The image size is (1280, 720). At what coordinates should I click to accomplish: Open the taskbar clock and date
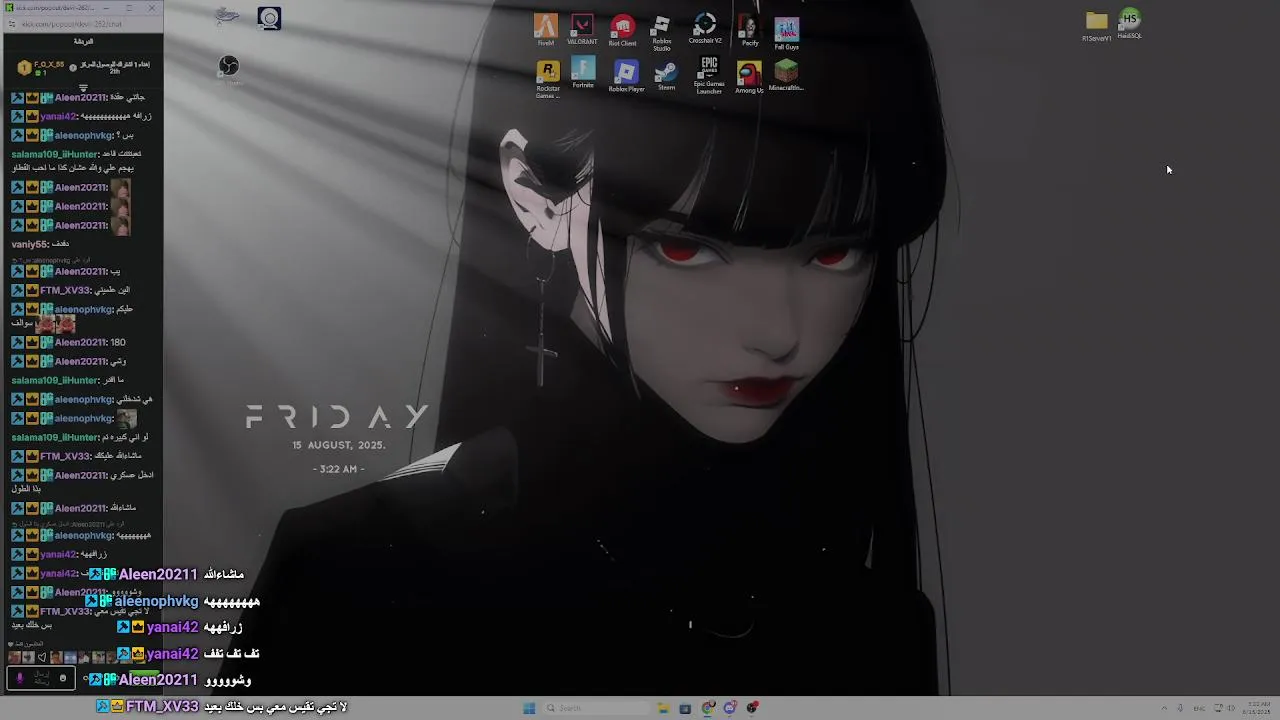coord(1258,708)
